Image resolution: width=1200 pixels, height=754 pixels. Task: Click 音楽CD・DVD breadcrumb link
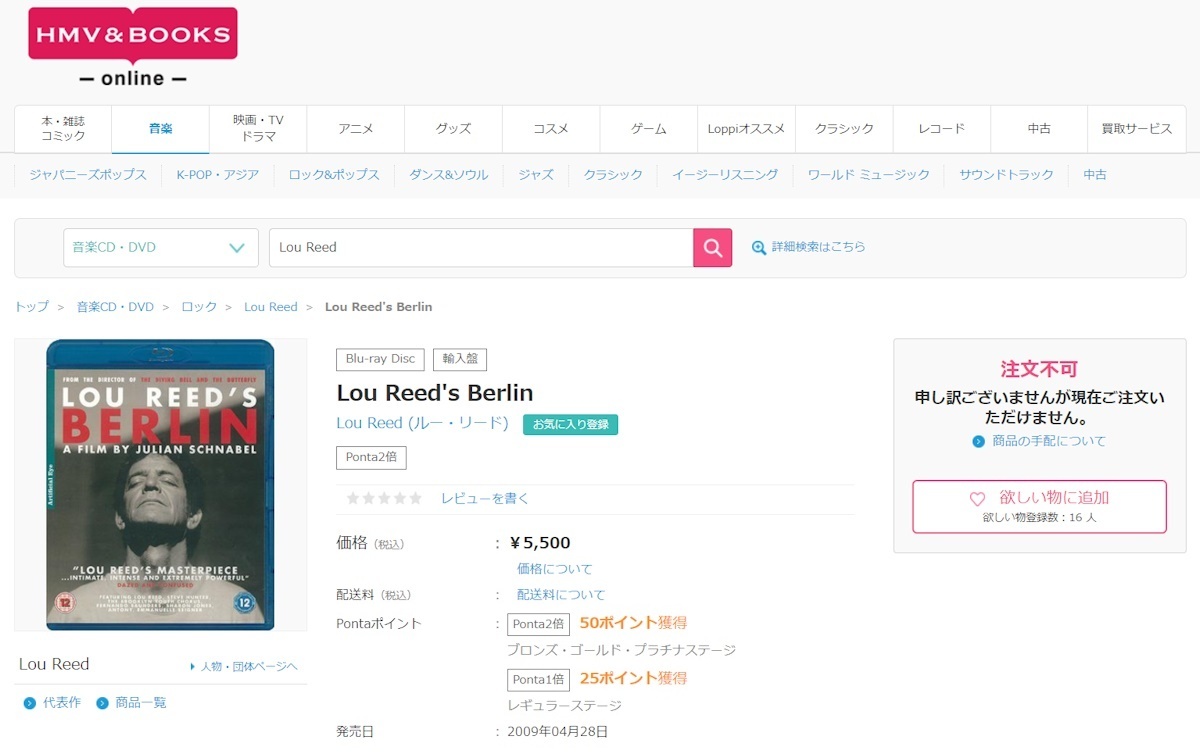pyautogui.click(x=115, y=307)
